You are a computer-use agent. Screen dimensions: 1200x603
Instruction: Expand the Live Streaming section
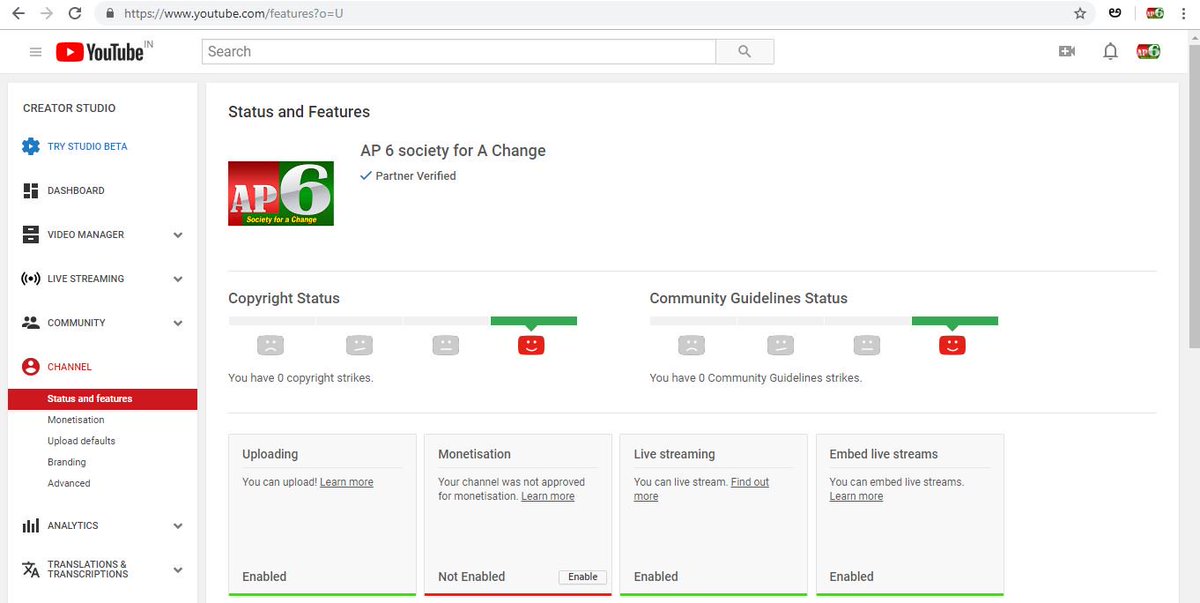click(x=178, y=279)
